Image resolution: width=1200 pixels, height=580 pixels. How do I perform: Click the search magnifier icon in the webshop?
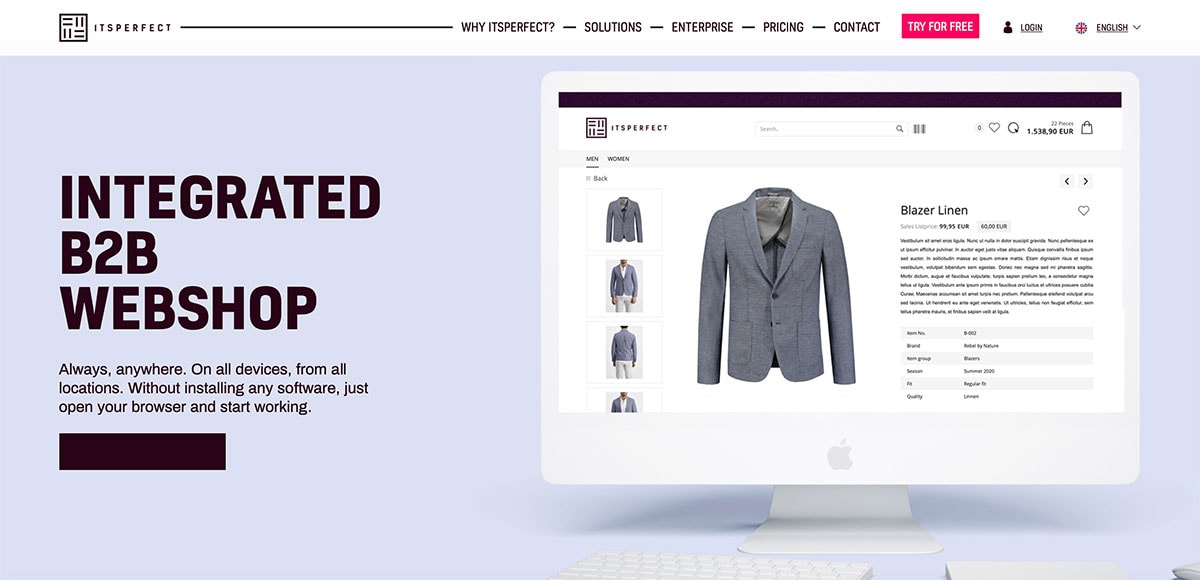[x=899, y=129]
